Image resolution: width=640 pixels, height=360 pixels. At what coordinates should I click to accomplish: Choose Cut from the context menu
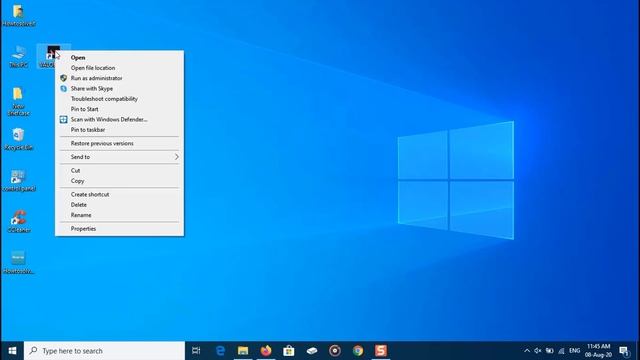(x=119, y=171)
